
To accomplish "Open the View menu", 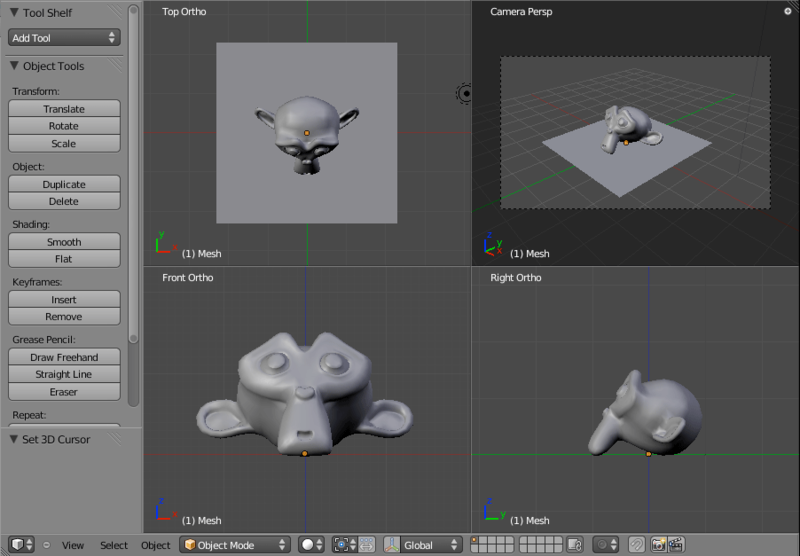I will [x=73, y=545].
